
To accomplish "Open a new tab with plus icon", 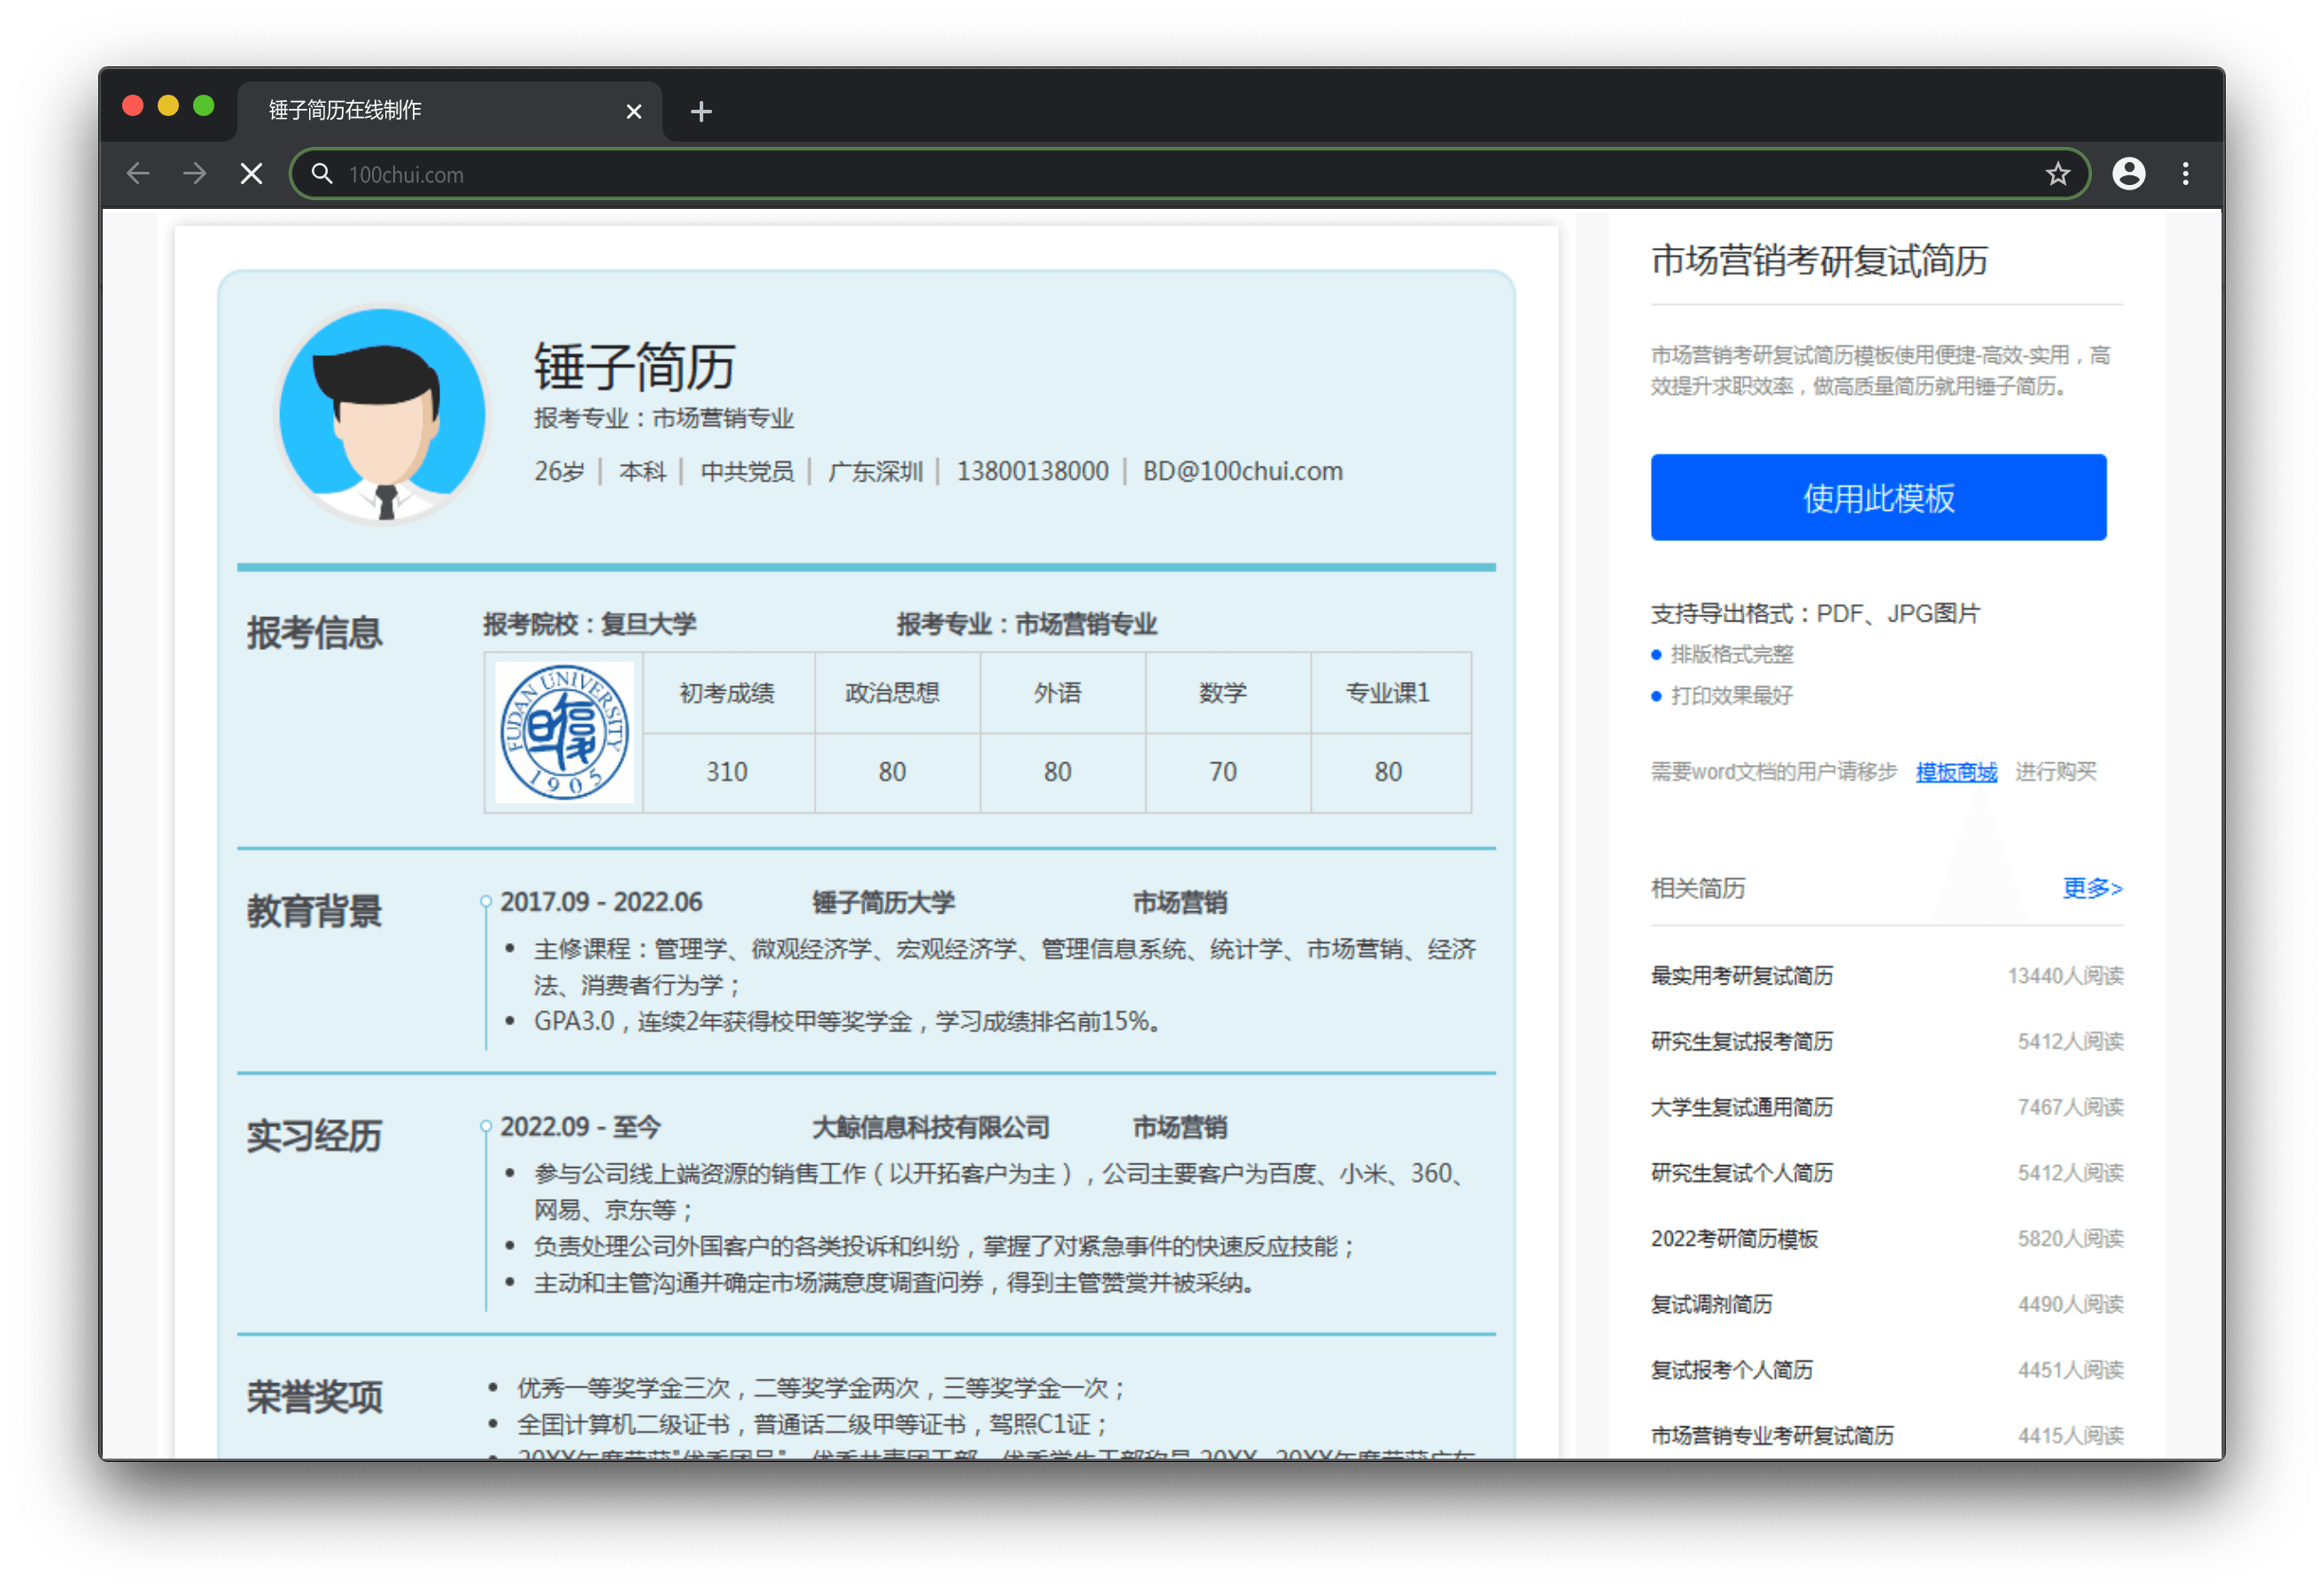I will coord(701,111).
